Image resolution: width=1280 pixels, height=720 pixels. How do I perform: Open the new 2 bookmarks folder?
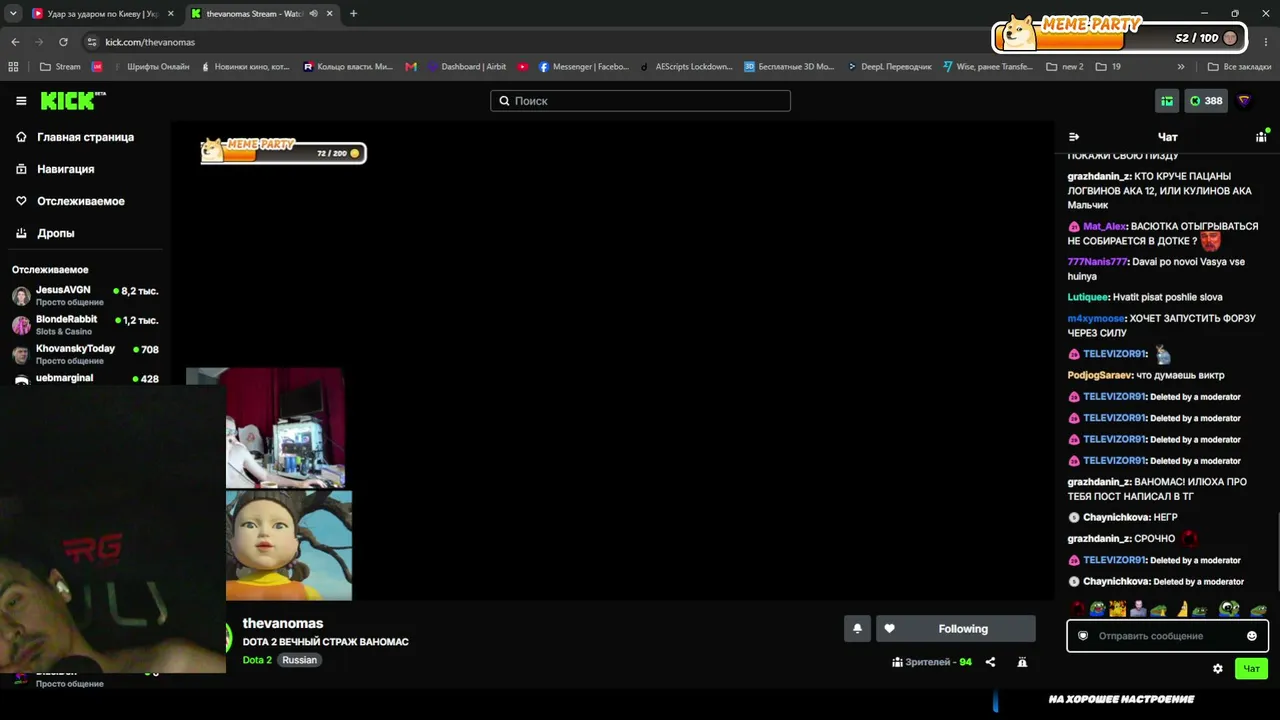click(1065, 67)
